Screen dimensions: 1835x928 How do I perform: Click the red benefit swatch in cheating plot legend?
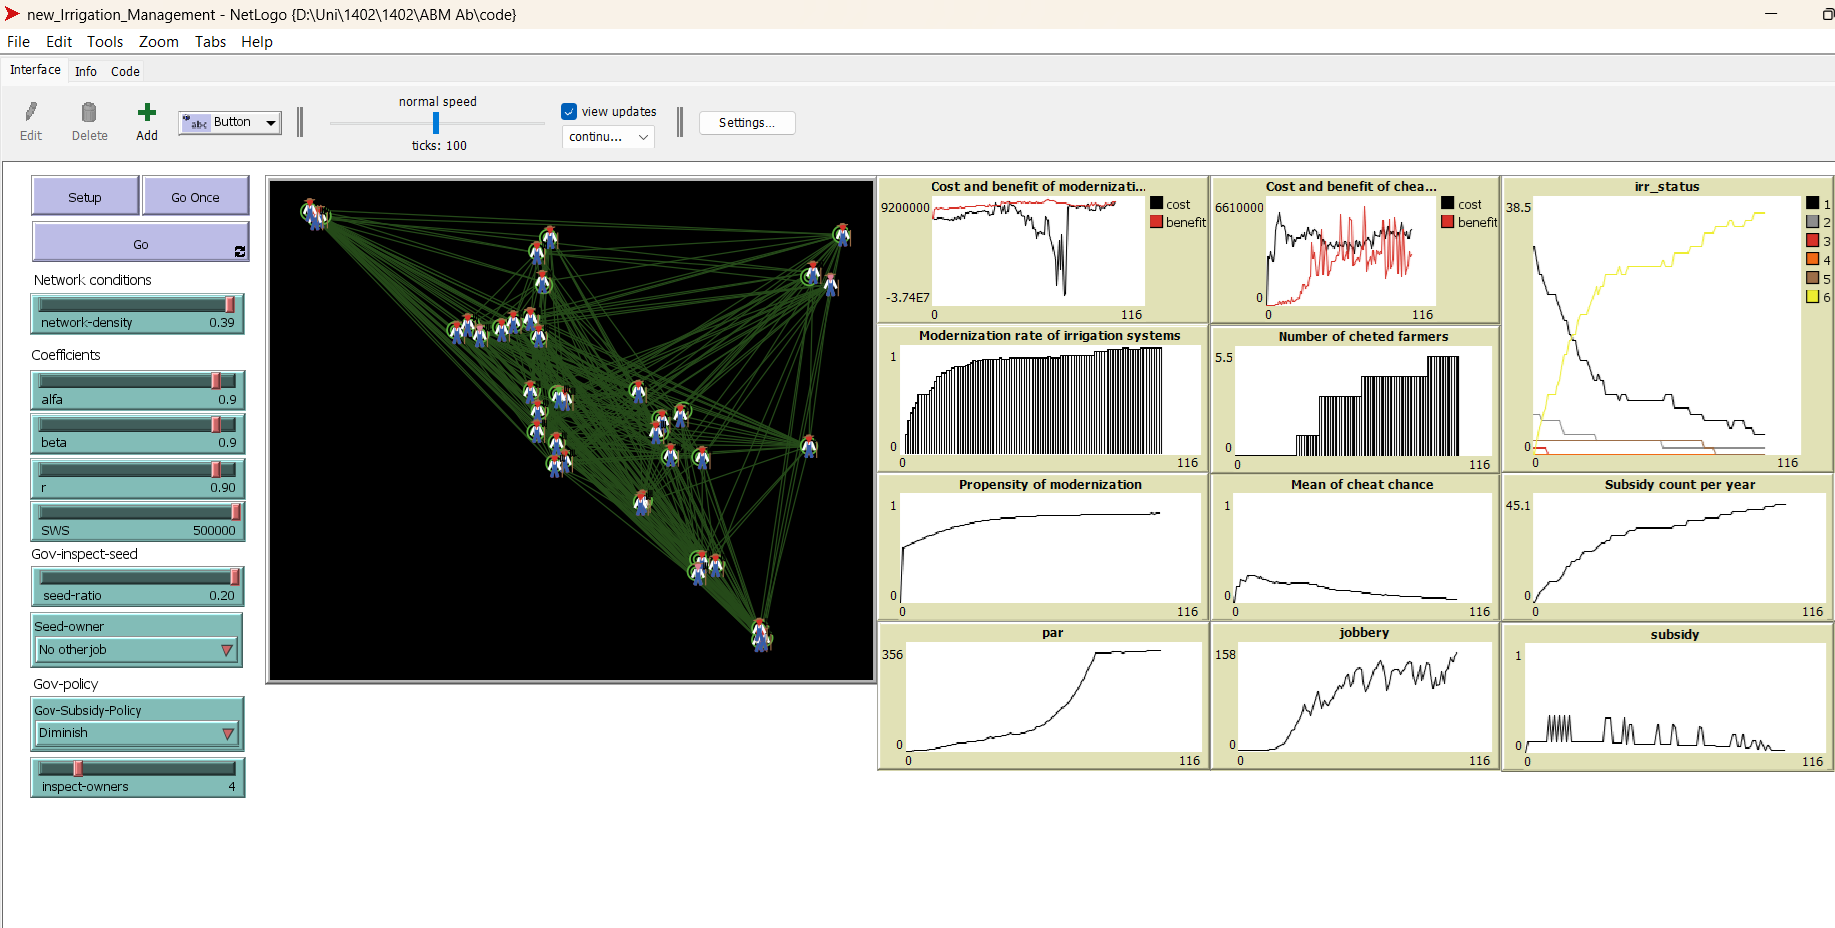click(x=1447, y=221)
